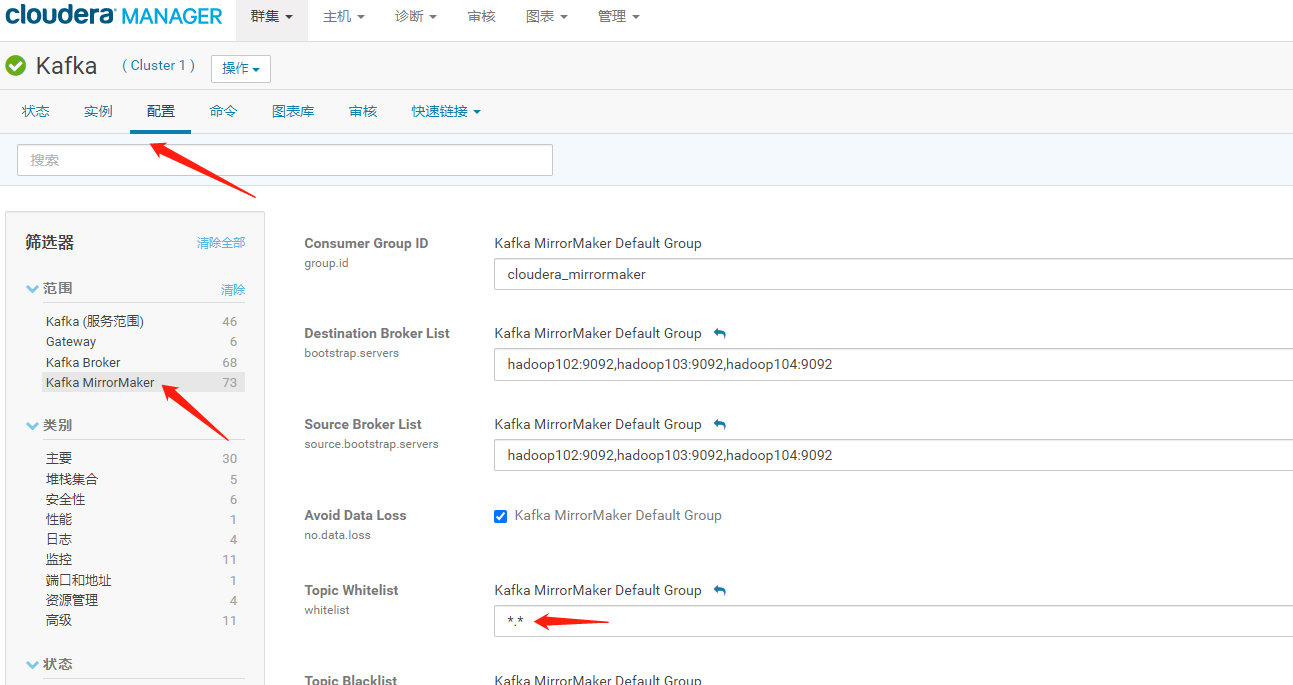Screen dimensions: 1293x685
Task: Click the Destination Broker List input field
Action: coord(893,364)
